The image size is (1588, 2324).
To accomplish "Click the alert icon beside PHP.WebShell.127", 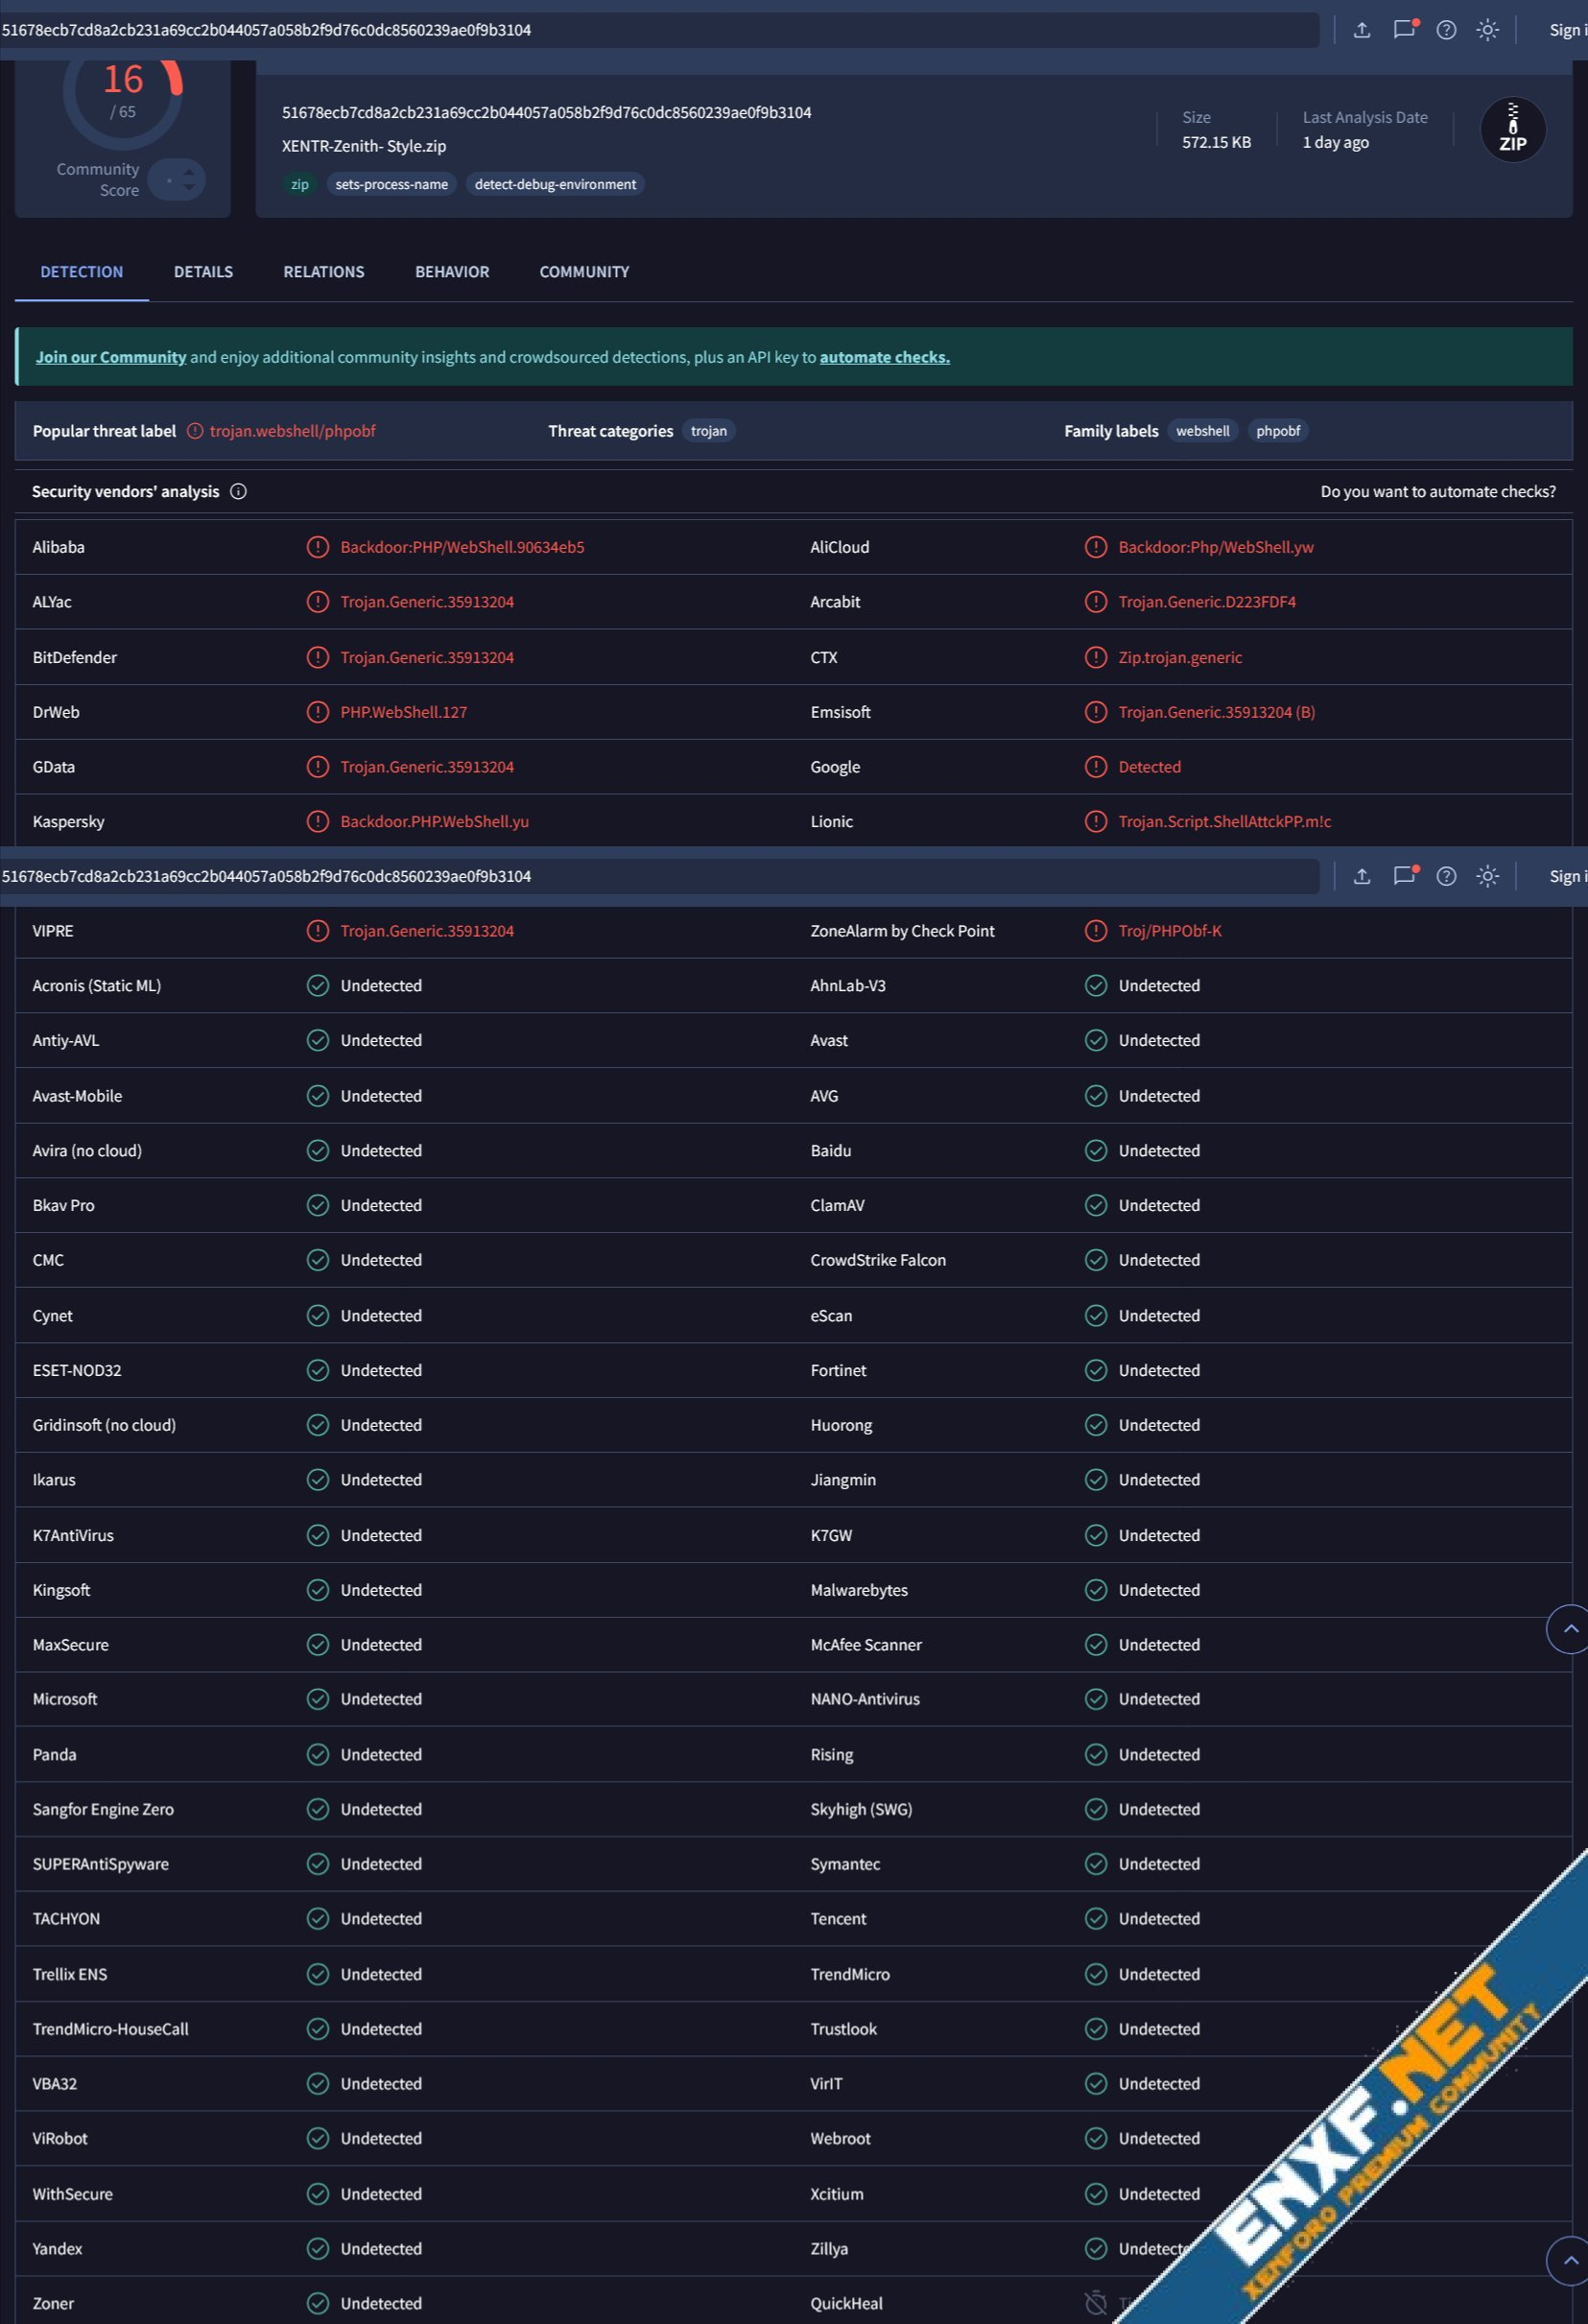I will pyautogui.click(x=318, y=712).
